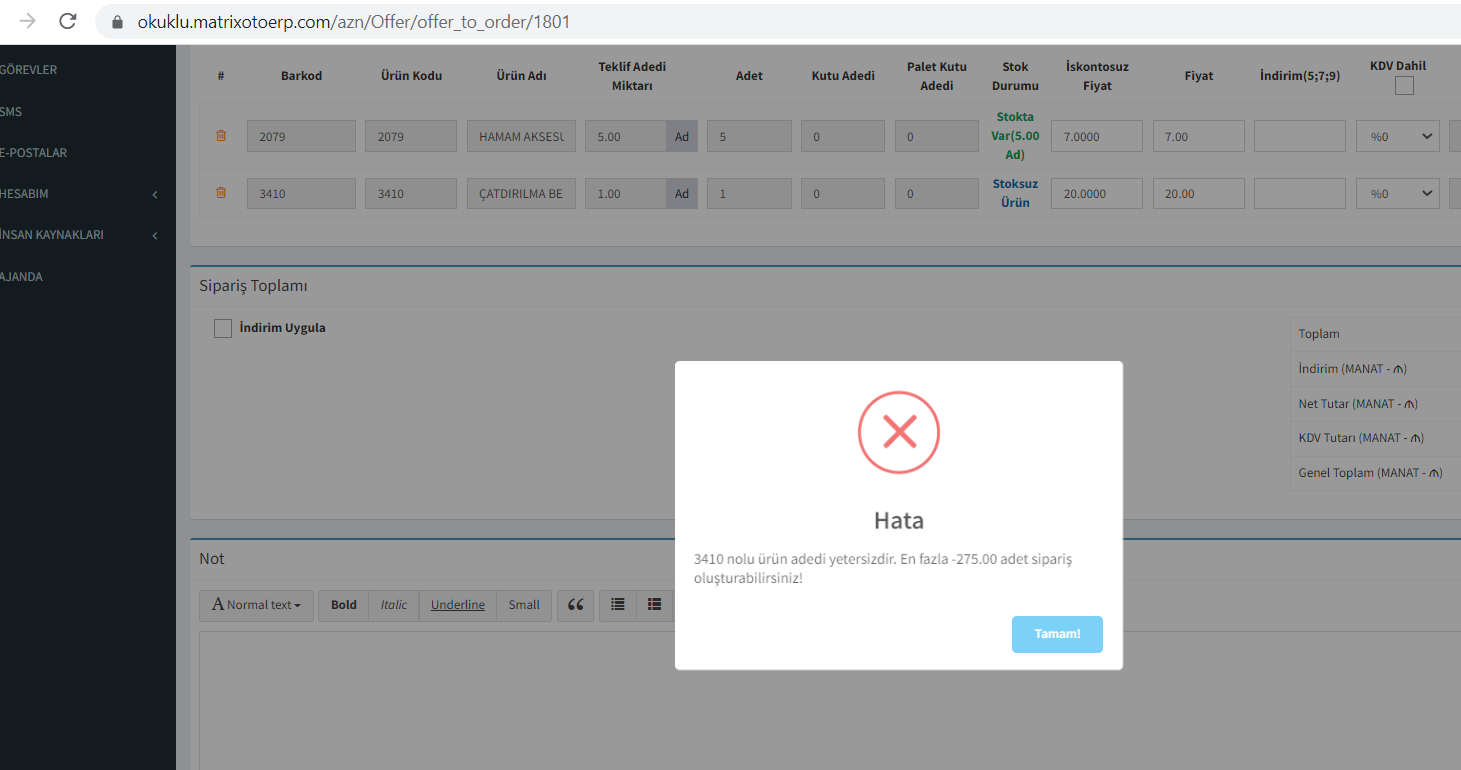Click the padlock site info icon
This screenshot has width=1461, height=770.
(117, 21)
